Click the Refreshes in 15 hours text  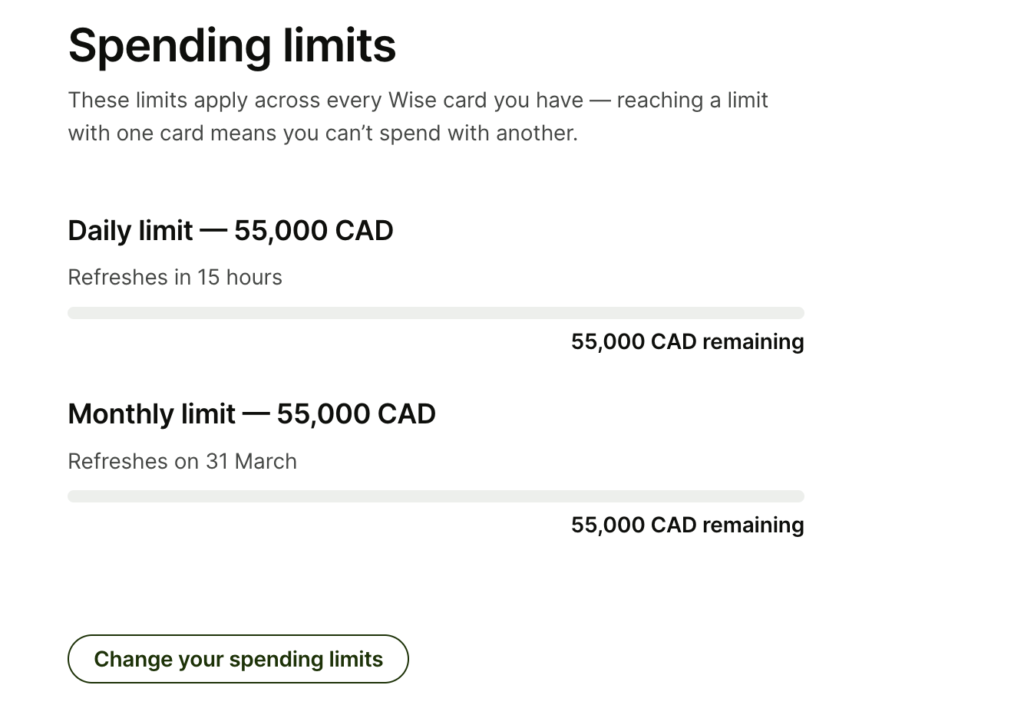(175, 278)
